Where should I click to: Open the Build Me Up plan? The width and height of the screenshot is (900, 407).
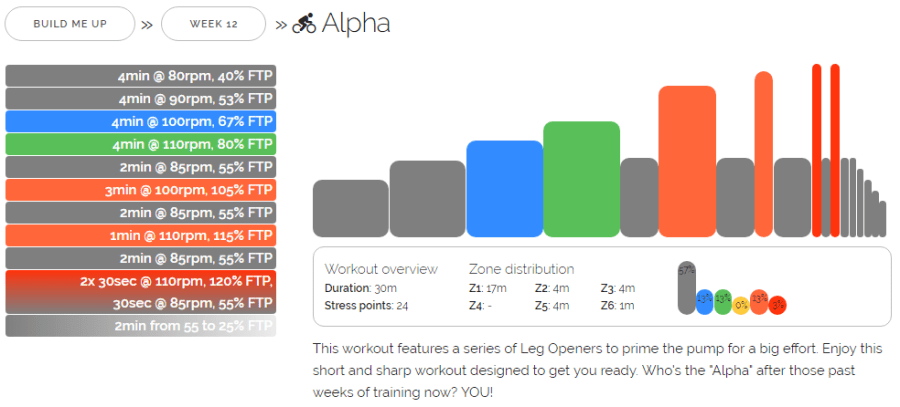click(x=70, y=24)
